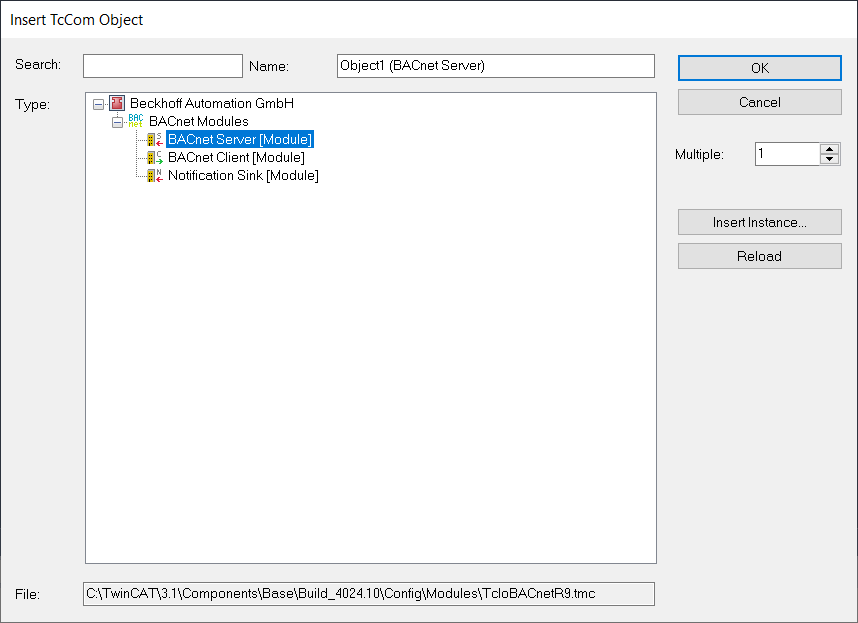Click the BACnet Server module icon
This screenshot has width=858, height=623.
pos(155,139)
